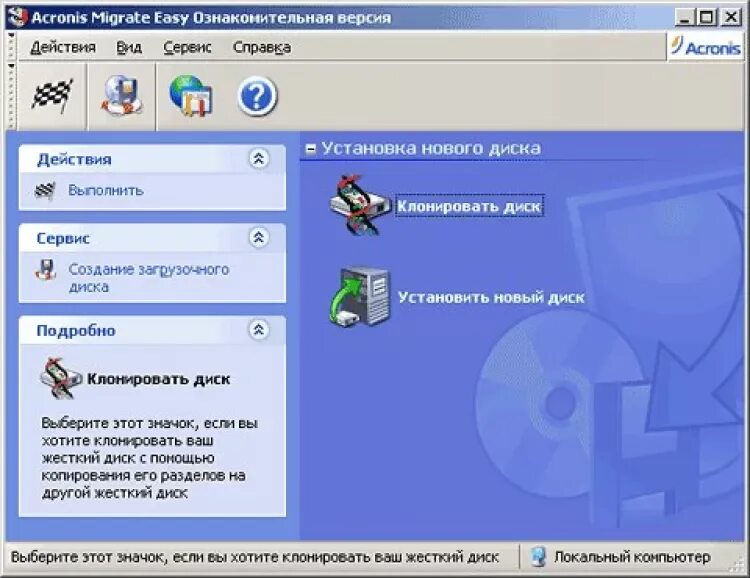Open the Вид menu
Screen dimensions: 750x578
click(129, 47)
